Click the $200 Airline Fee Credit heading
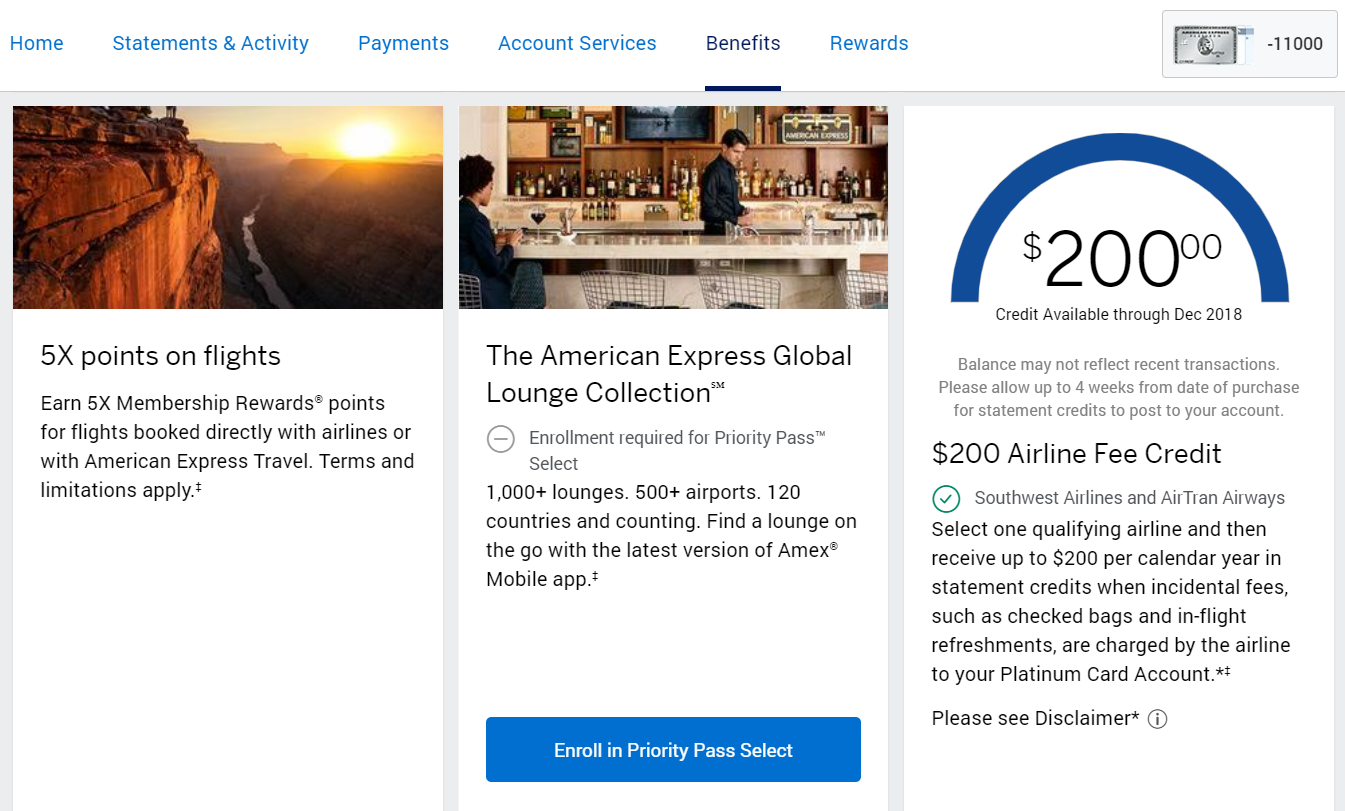This screenshot has width=1345, height=811. pos(1076,454)
